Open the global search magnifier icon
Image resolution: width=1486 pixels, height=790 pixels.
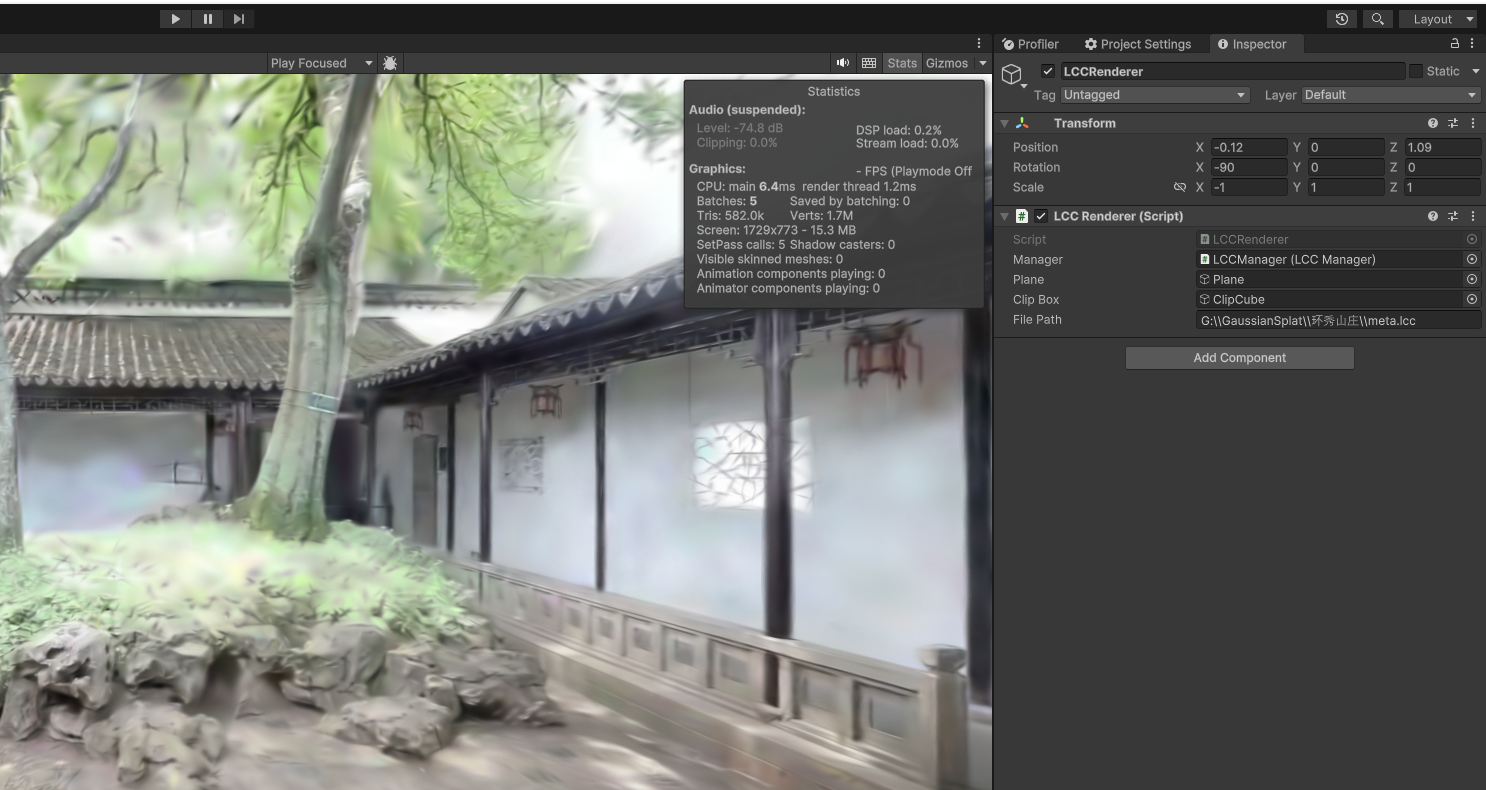tap(1377, 19)
